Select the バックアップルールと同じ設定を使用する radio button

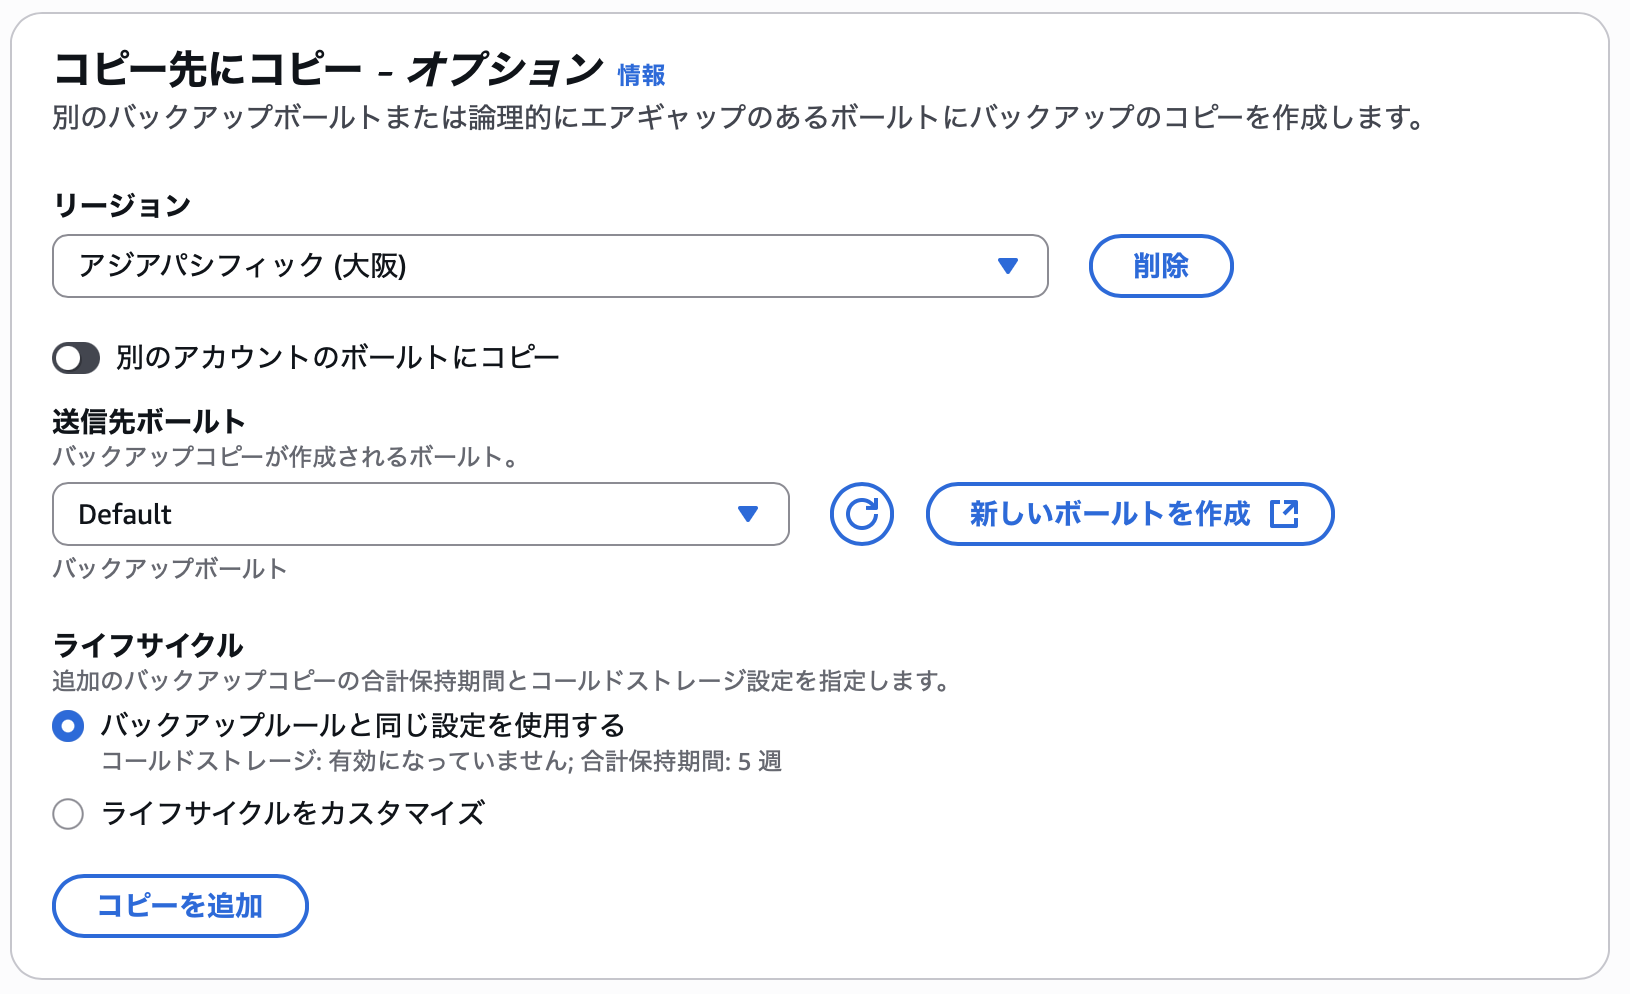[68, 726]
